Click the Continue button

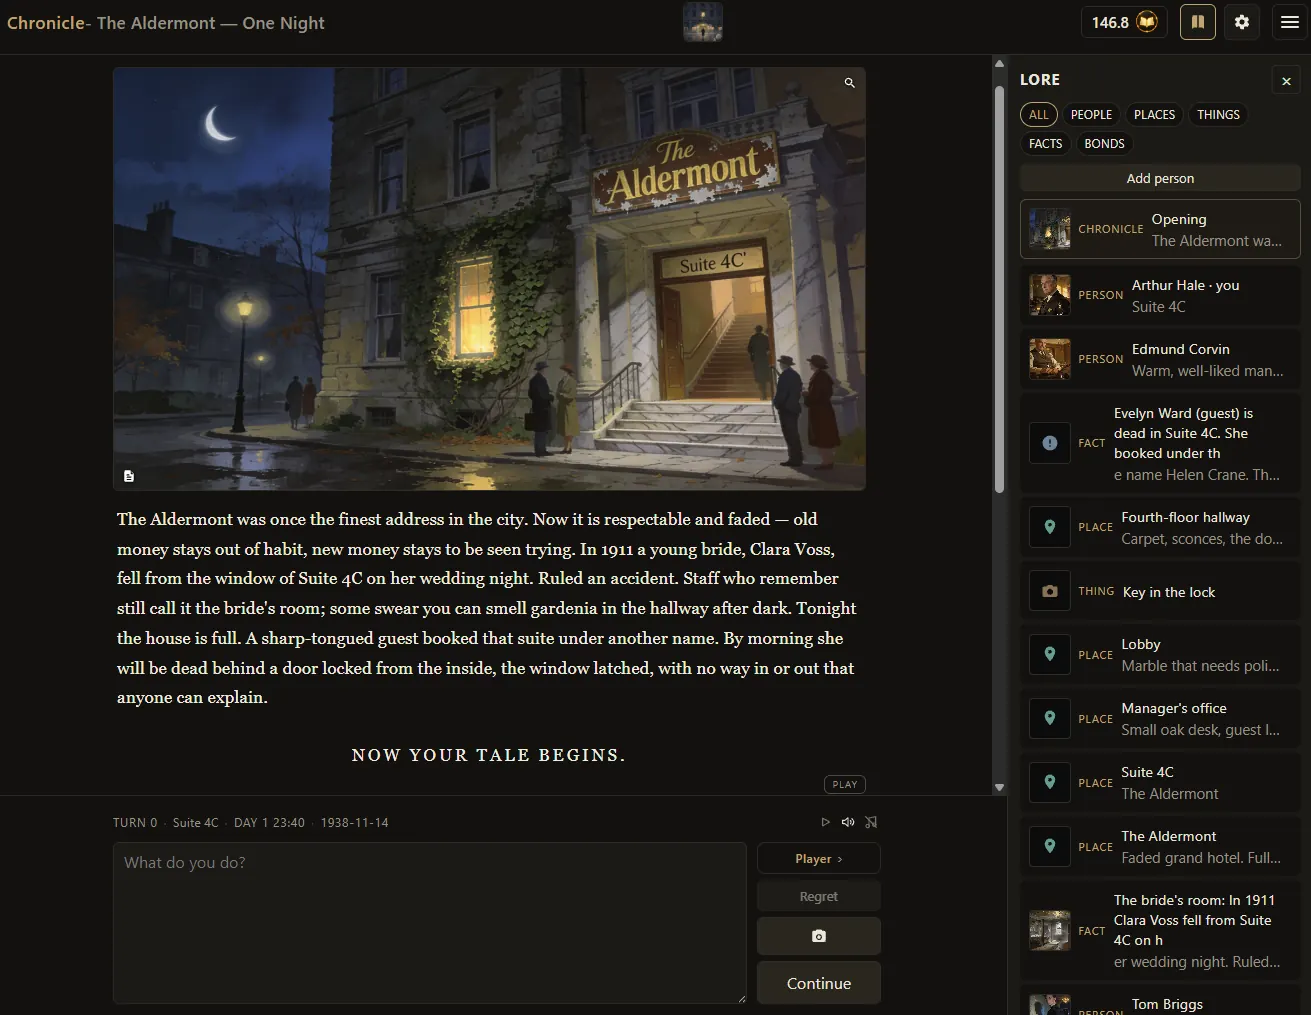click(819, 983)
